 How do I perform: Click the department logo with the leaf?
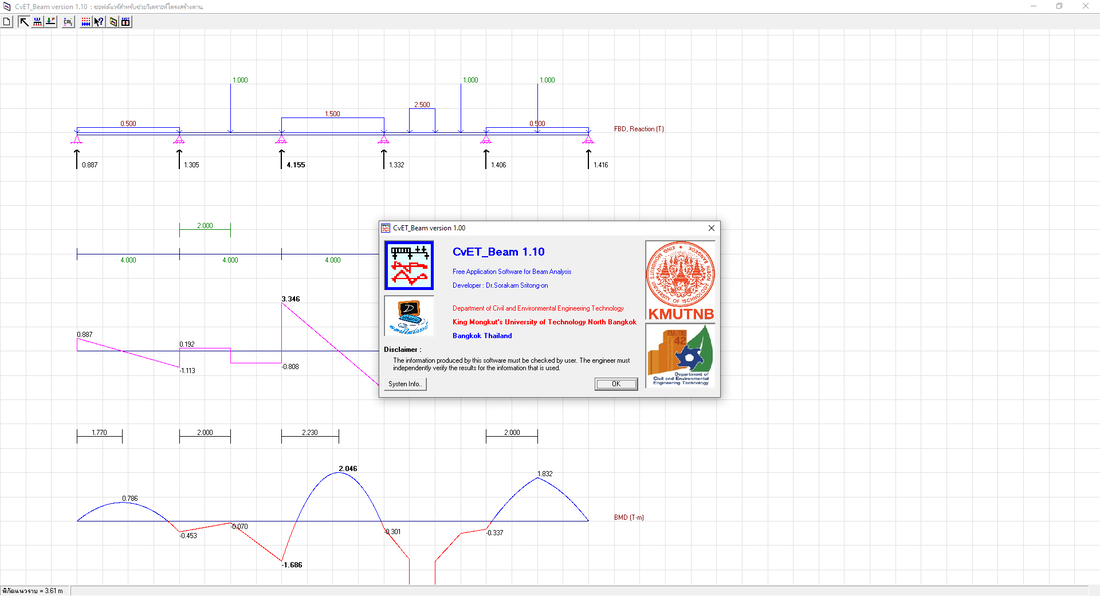tap(680, 355)
